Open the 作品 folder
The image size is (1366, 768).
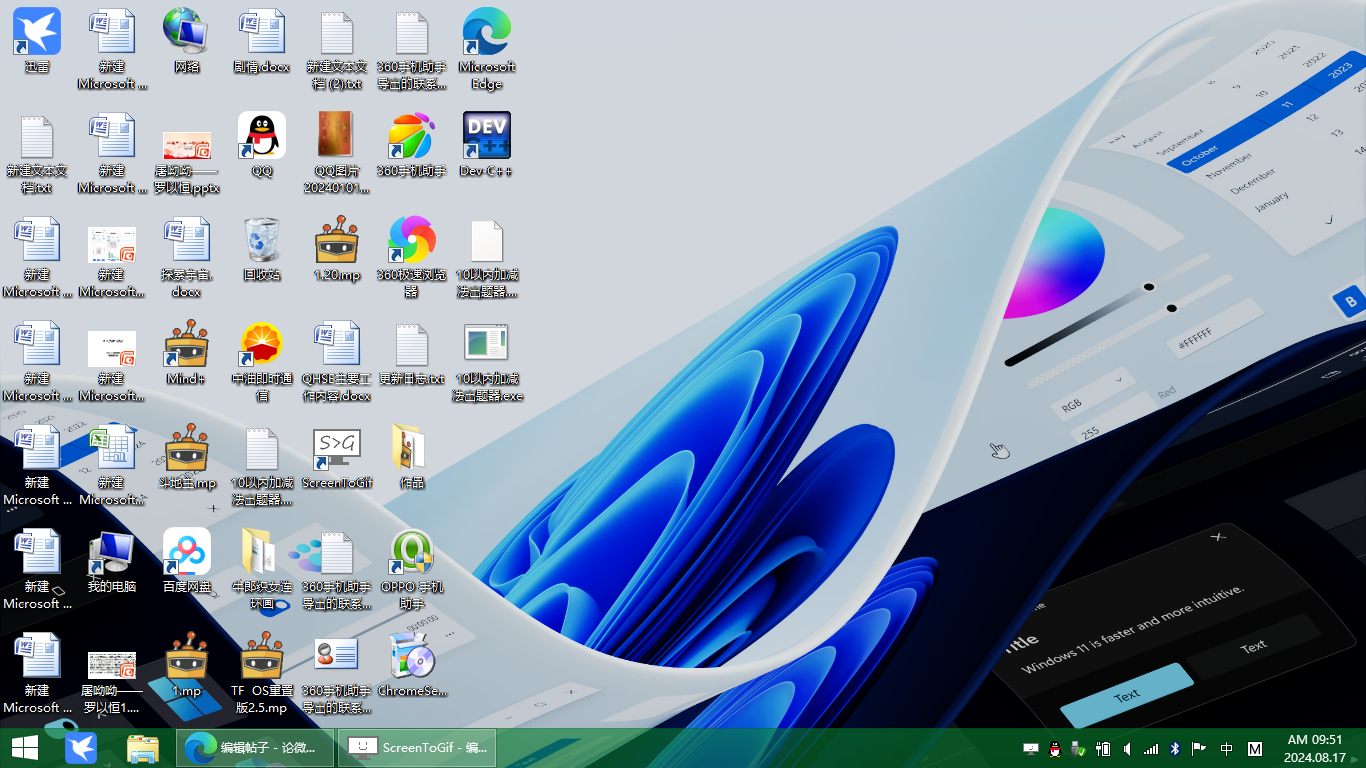[x=412, y=457]
